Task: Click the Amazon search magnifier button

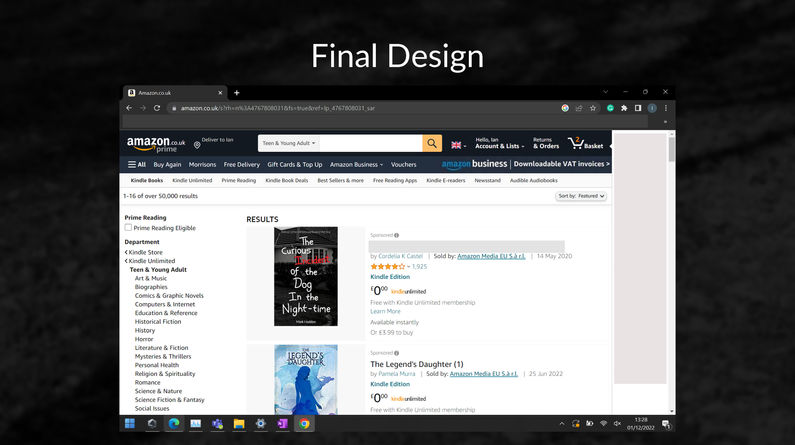Action: point(432,143)
